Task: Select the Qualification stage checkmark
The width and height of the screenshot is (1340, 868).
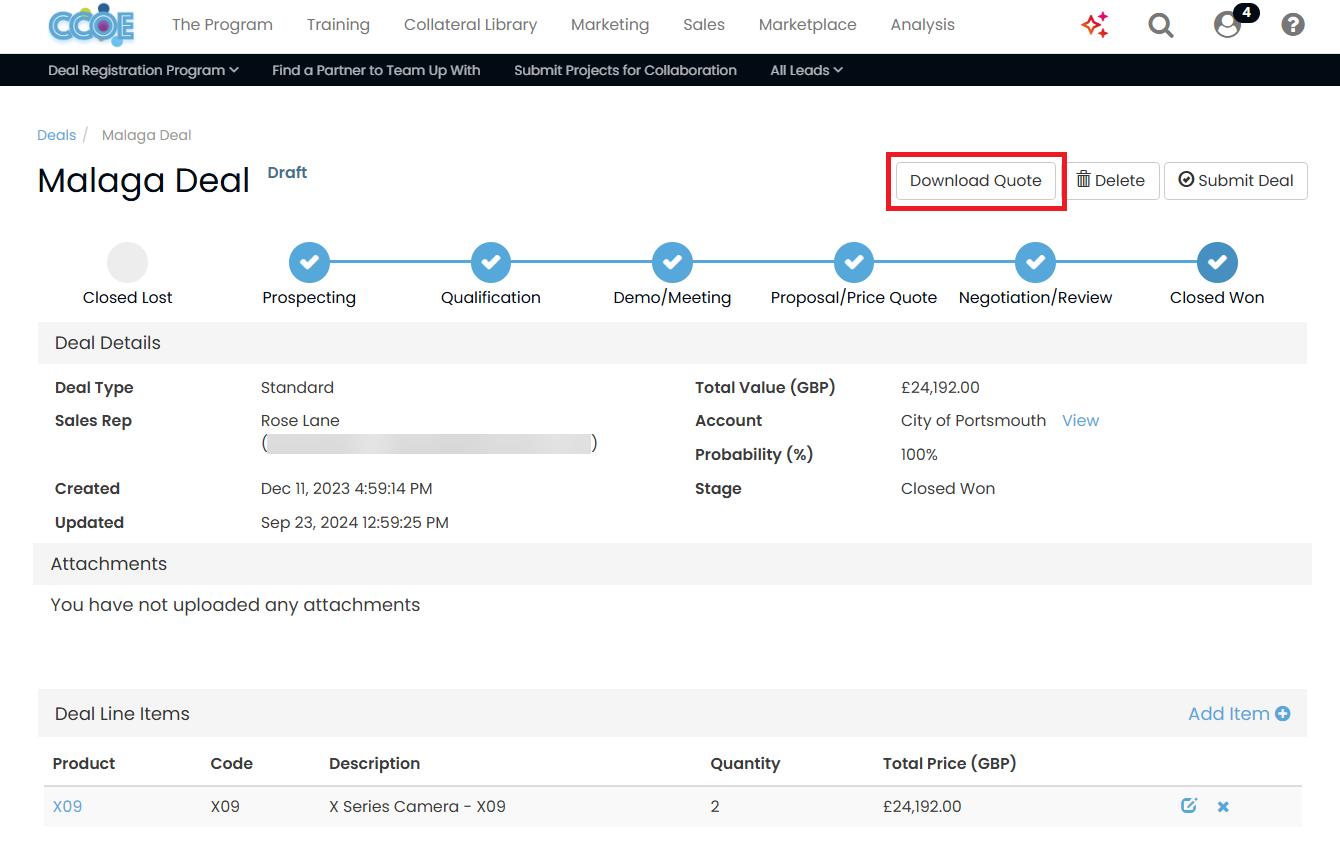Action: pyautogui.click(x=491, y=263)
